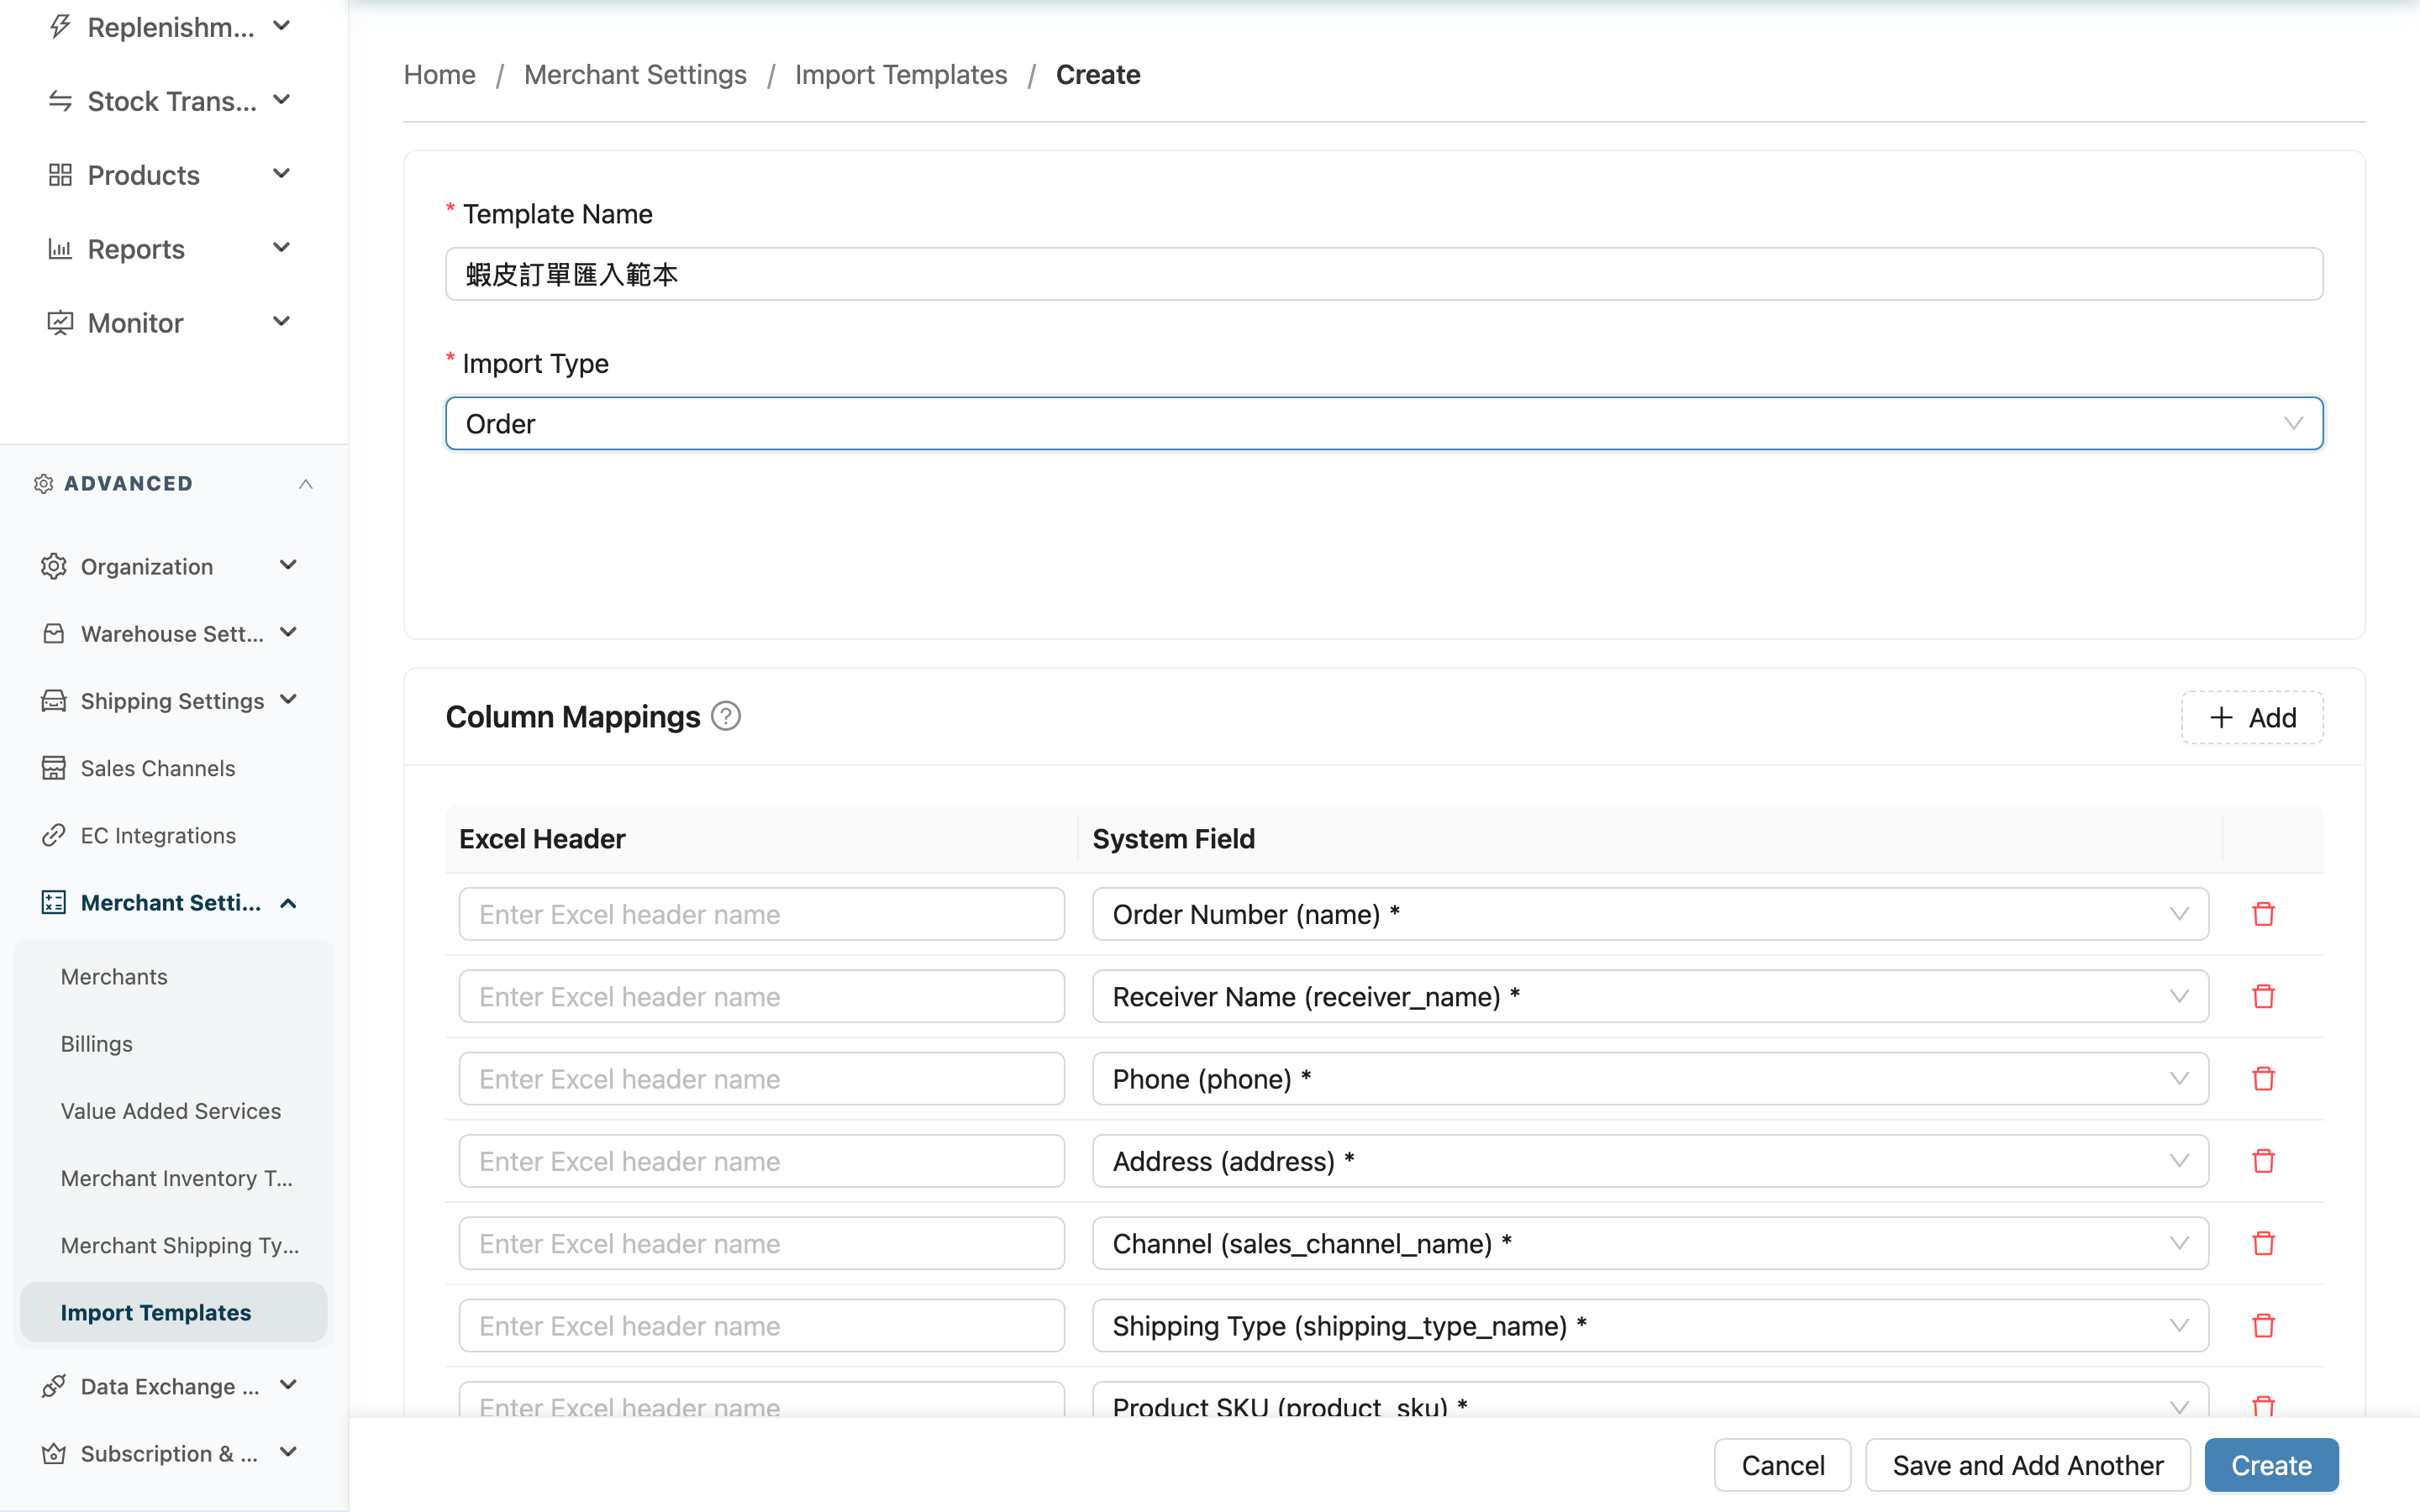The image size is (2420, 1512).
Task: Click Excel header field for Order Number
Action: (761, 914)
